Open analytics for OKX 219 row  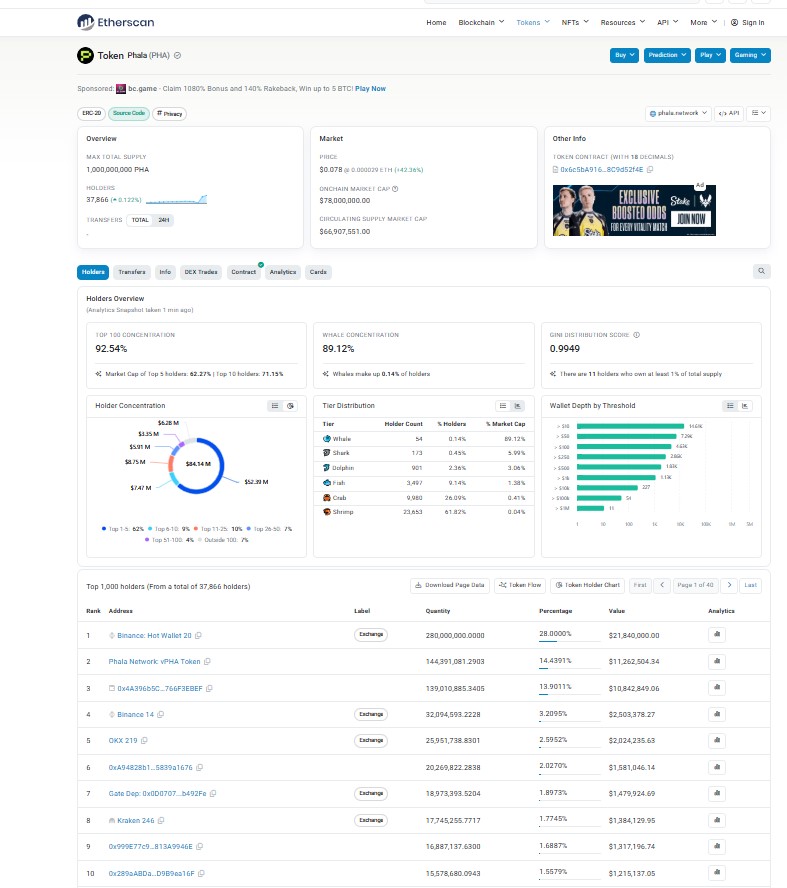(717, 740)
